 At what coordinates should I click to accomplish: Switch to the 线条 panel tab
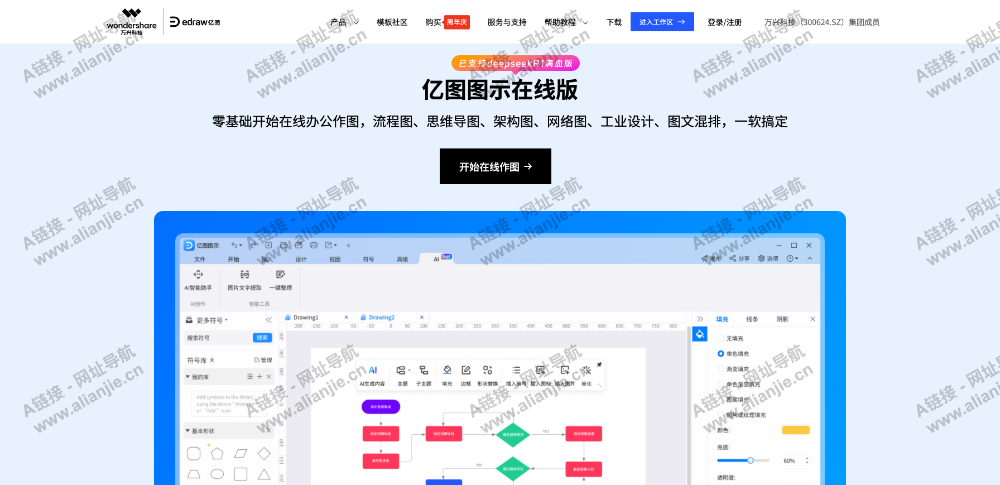point(752,318)
